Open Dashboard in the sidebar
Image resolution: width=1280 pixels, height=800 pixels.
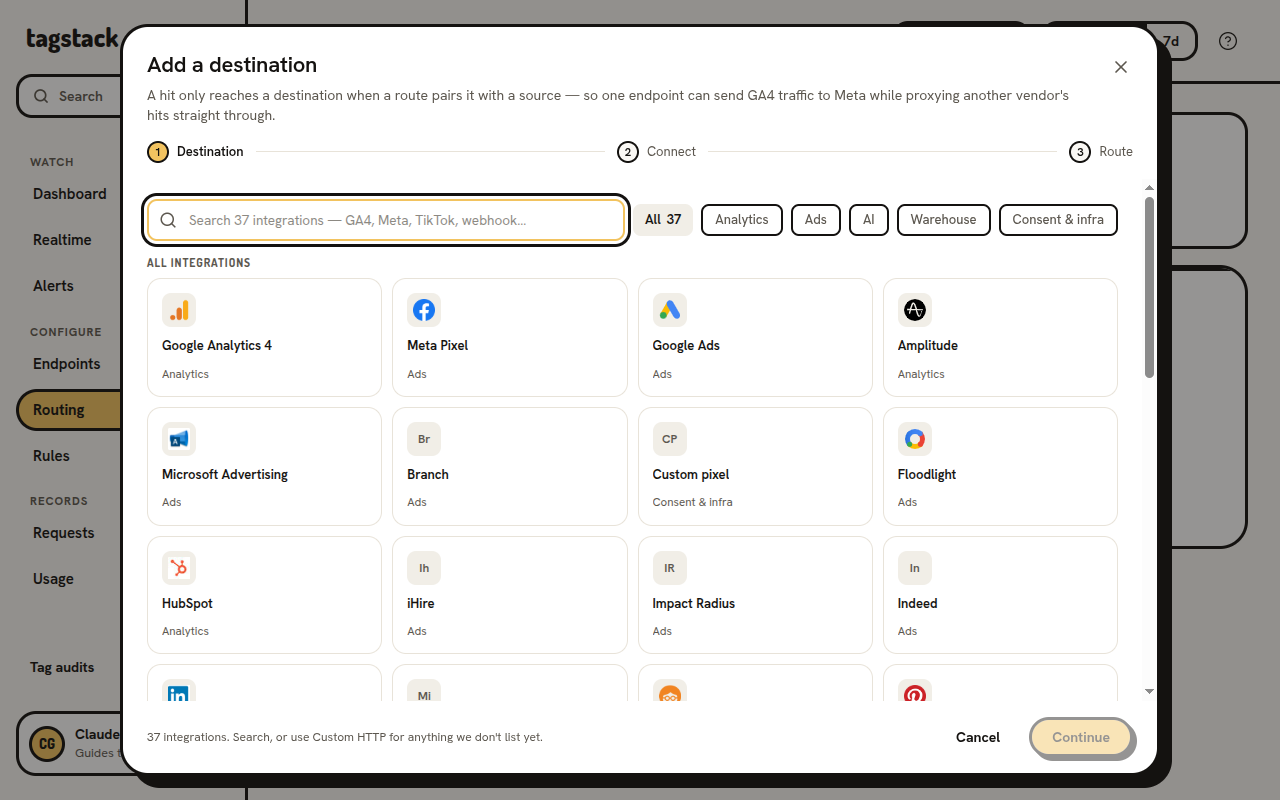pos(70,194)
